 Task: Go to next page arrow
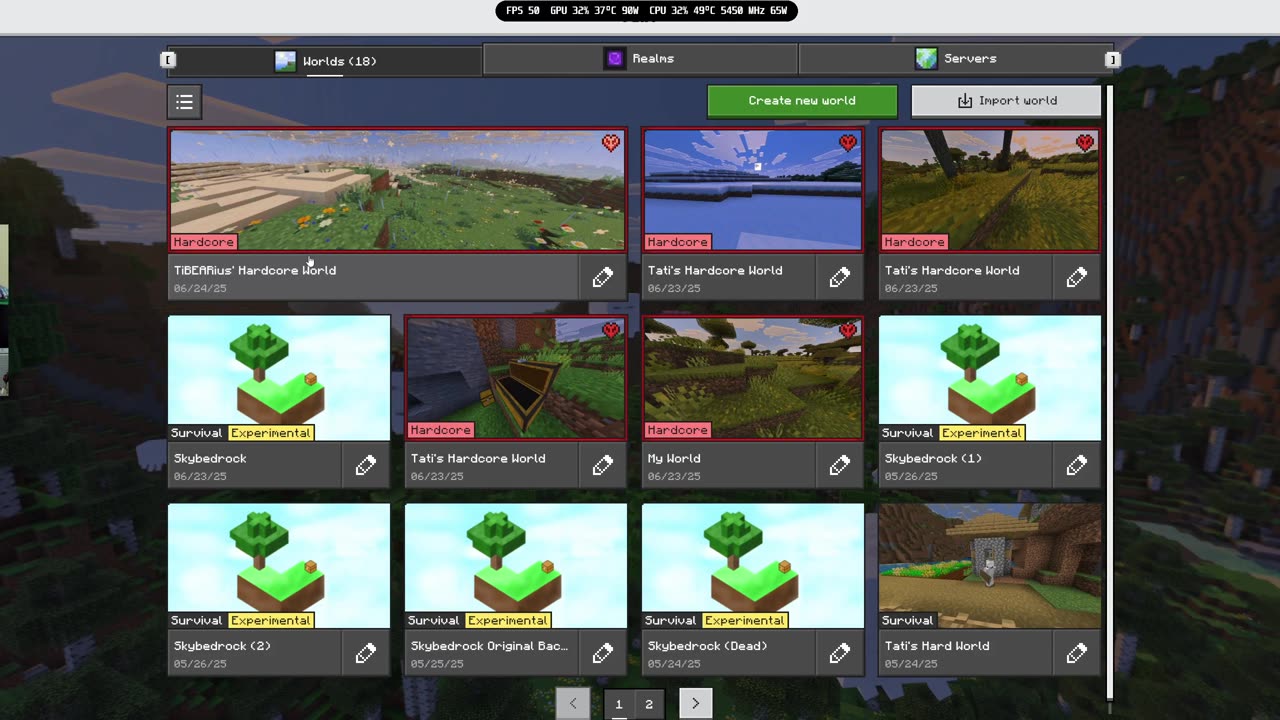click(695, 704)
